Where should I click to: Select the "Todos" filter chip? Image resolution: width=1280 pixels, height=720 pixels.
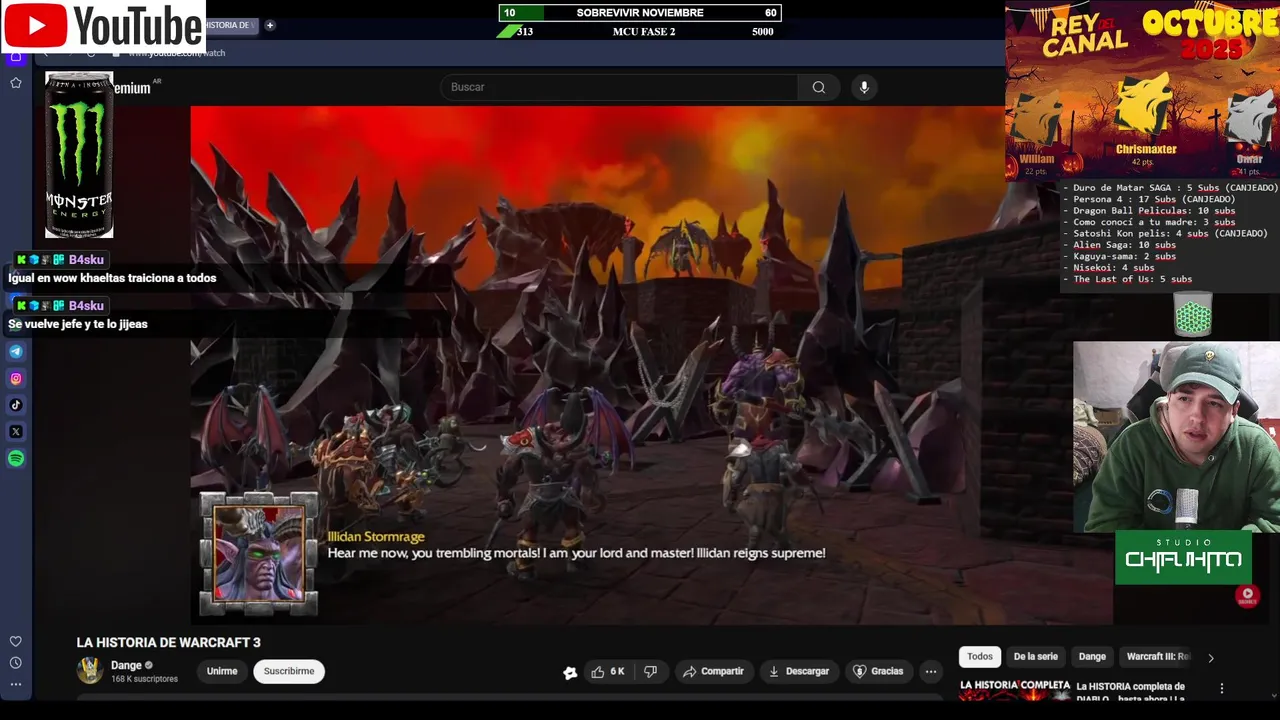980,657
